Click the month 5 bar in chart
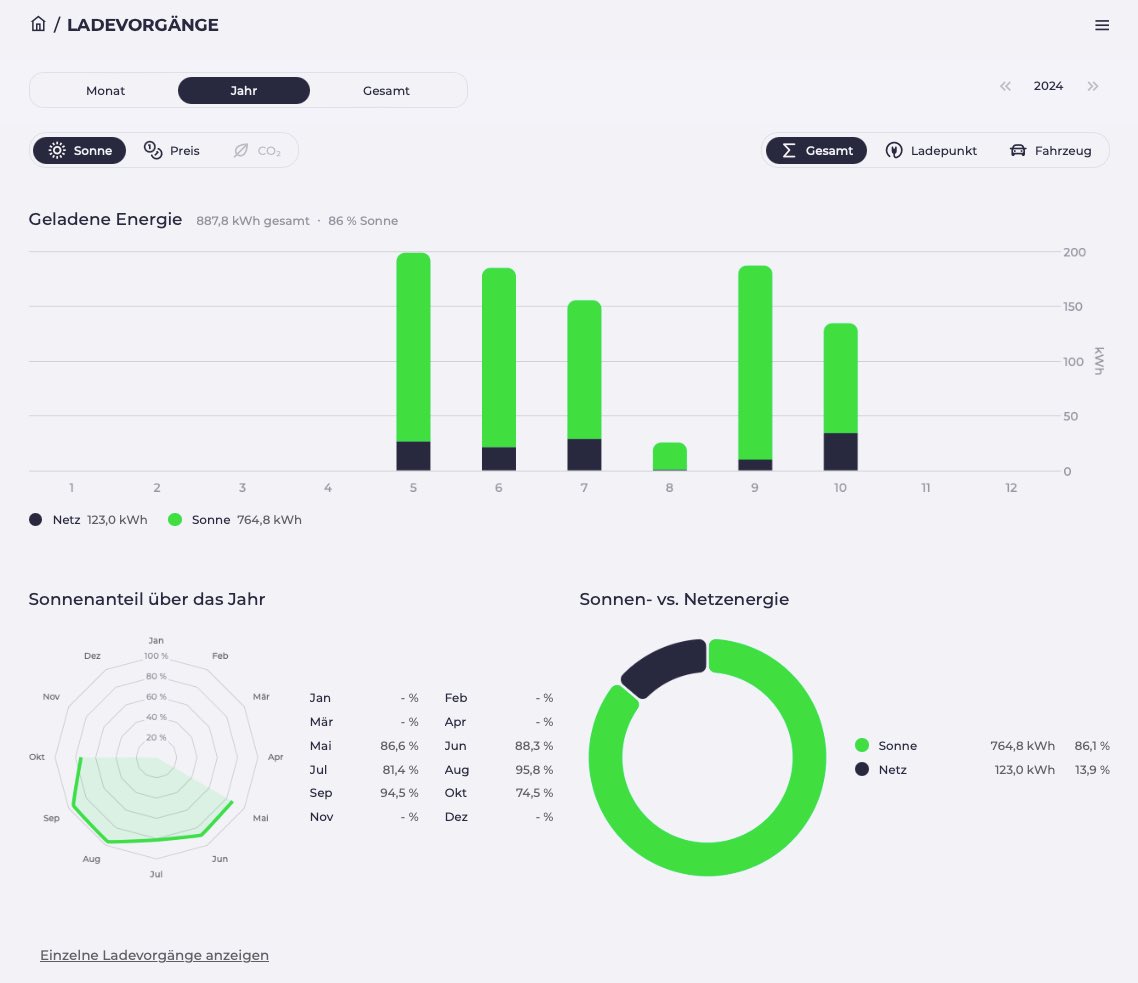 pos(414,362)
